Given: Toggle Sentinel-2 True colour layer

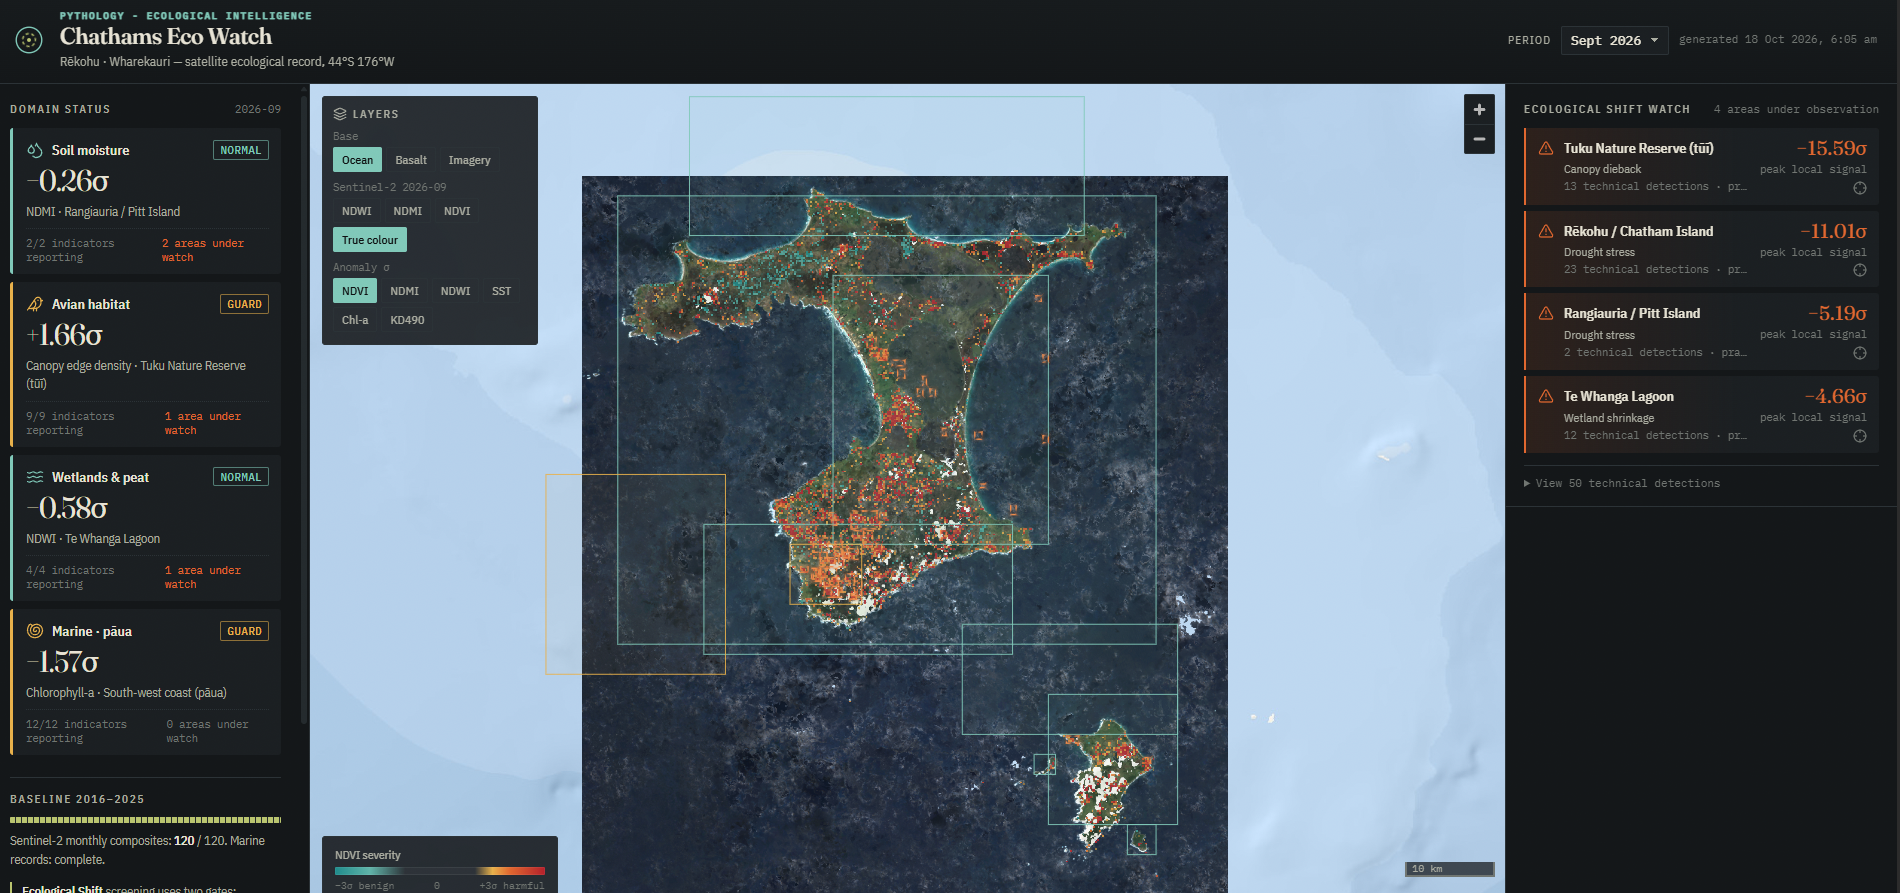Looking at the screenshot, I should click(370, 240).
